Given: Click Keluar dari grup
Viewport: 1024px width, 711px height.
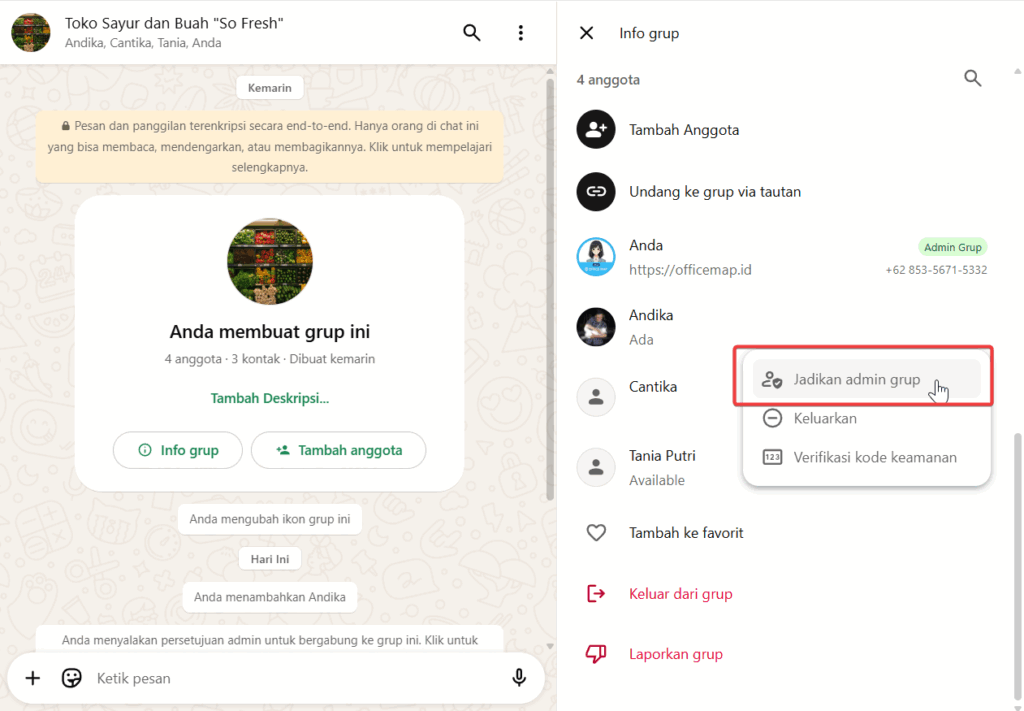Looking at the screenshot, I should pos(680,594).
